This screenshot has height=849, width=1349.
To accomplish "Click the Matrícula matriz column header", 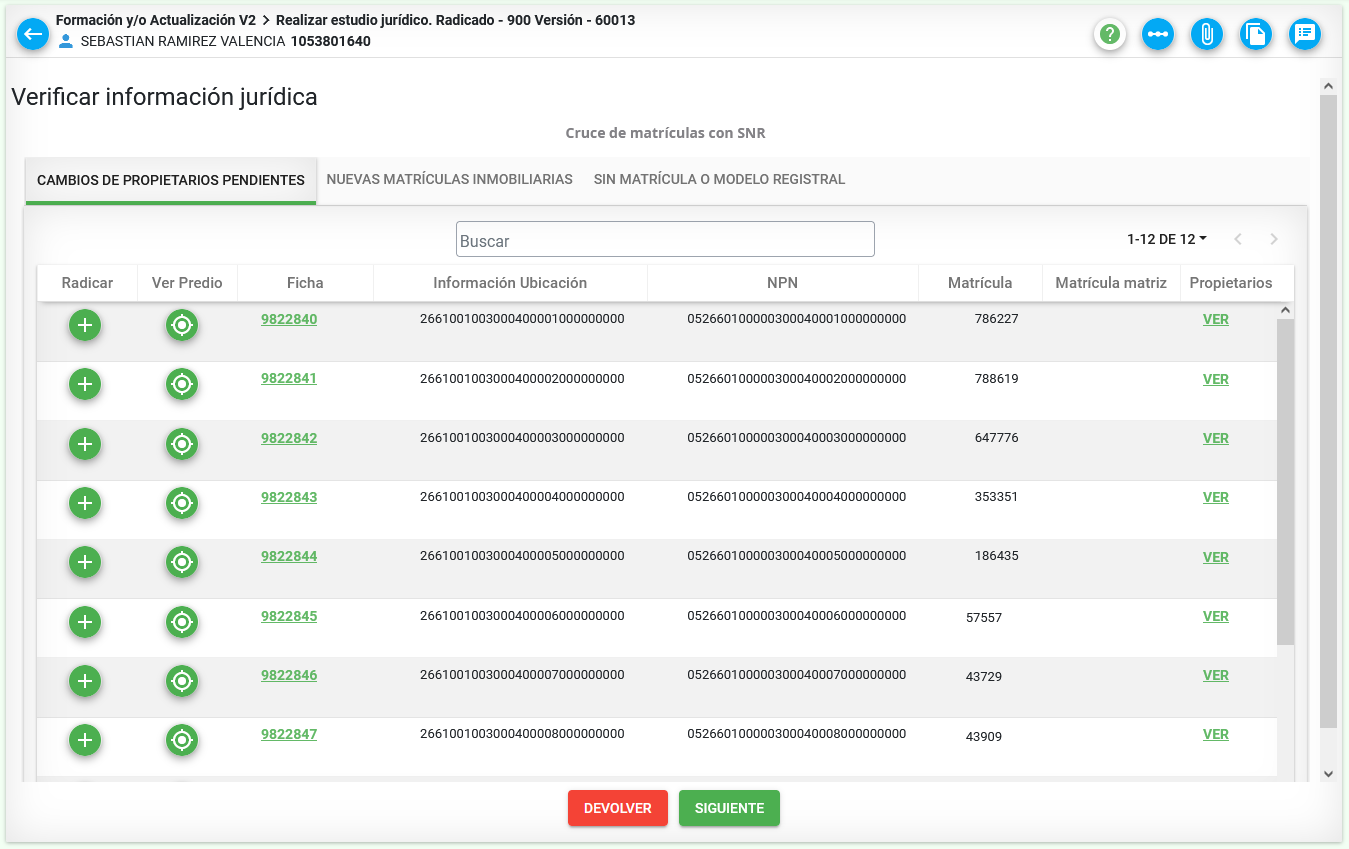I will coord(1111,283).
